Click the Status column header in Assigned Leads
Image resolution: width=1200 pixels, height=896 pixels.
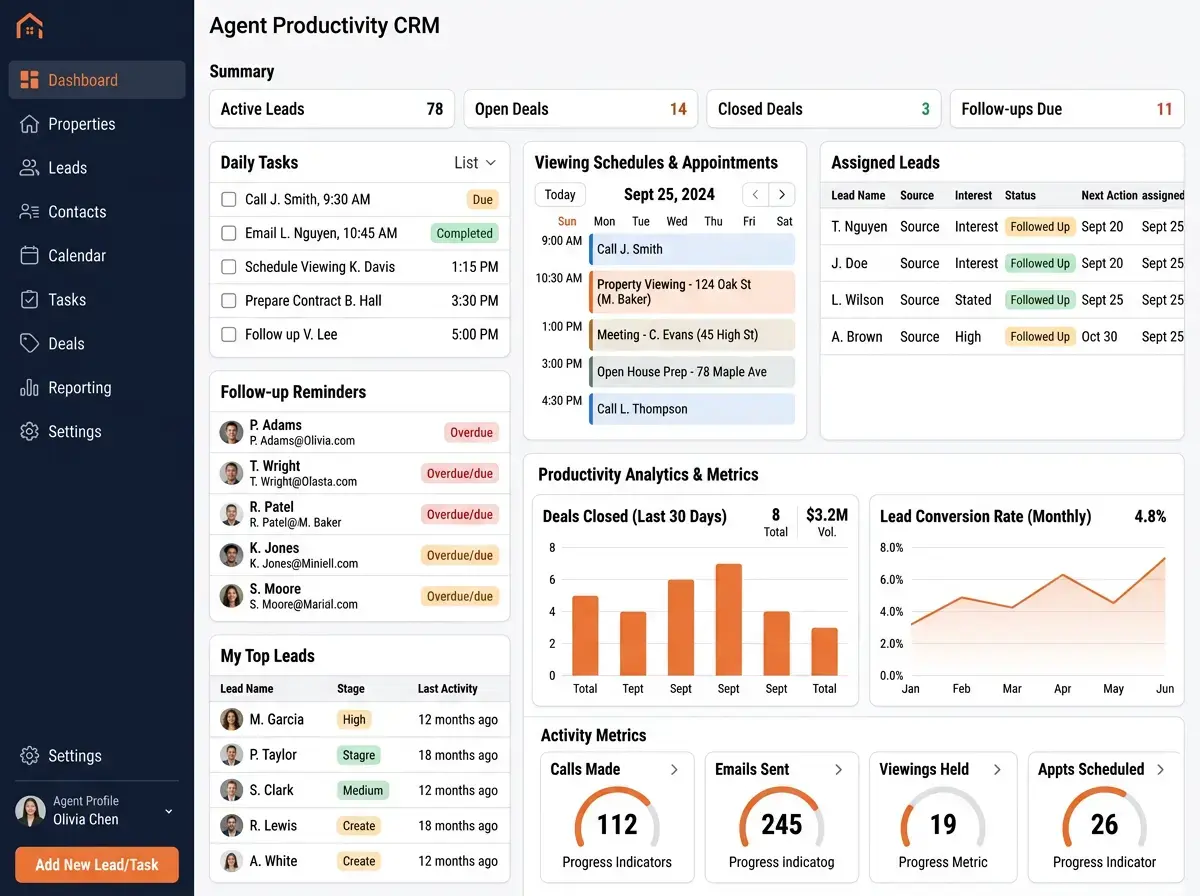pyautogui.click(x=1020, y=196)
